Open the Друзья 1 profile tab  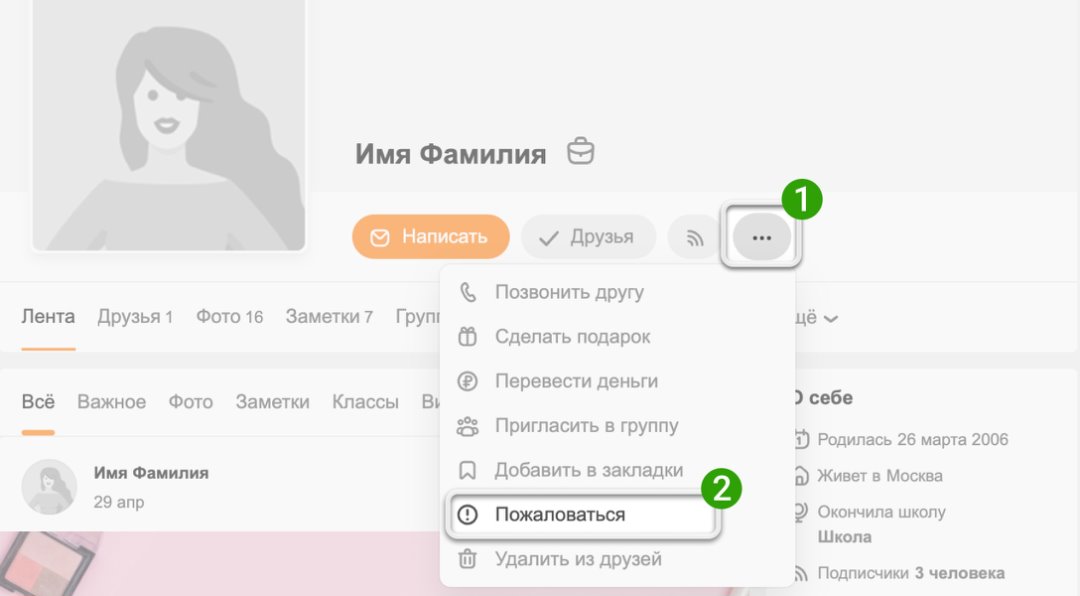[x=135, y=317]
